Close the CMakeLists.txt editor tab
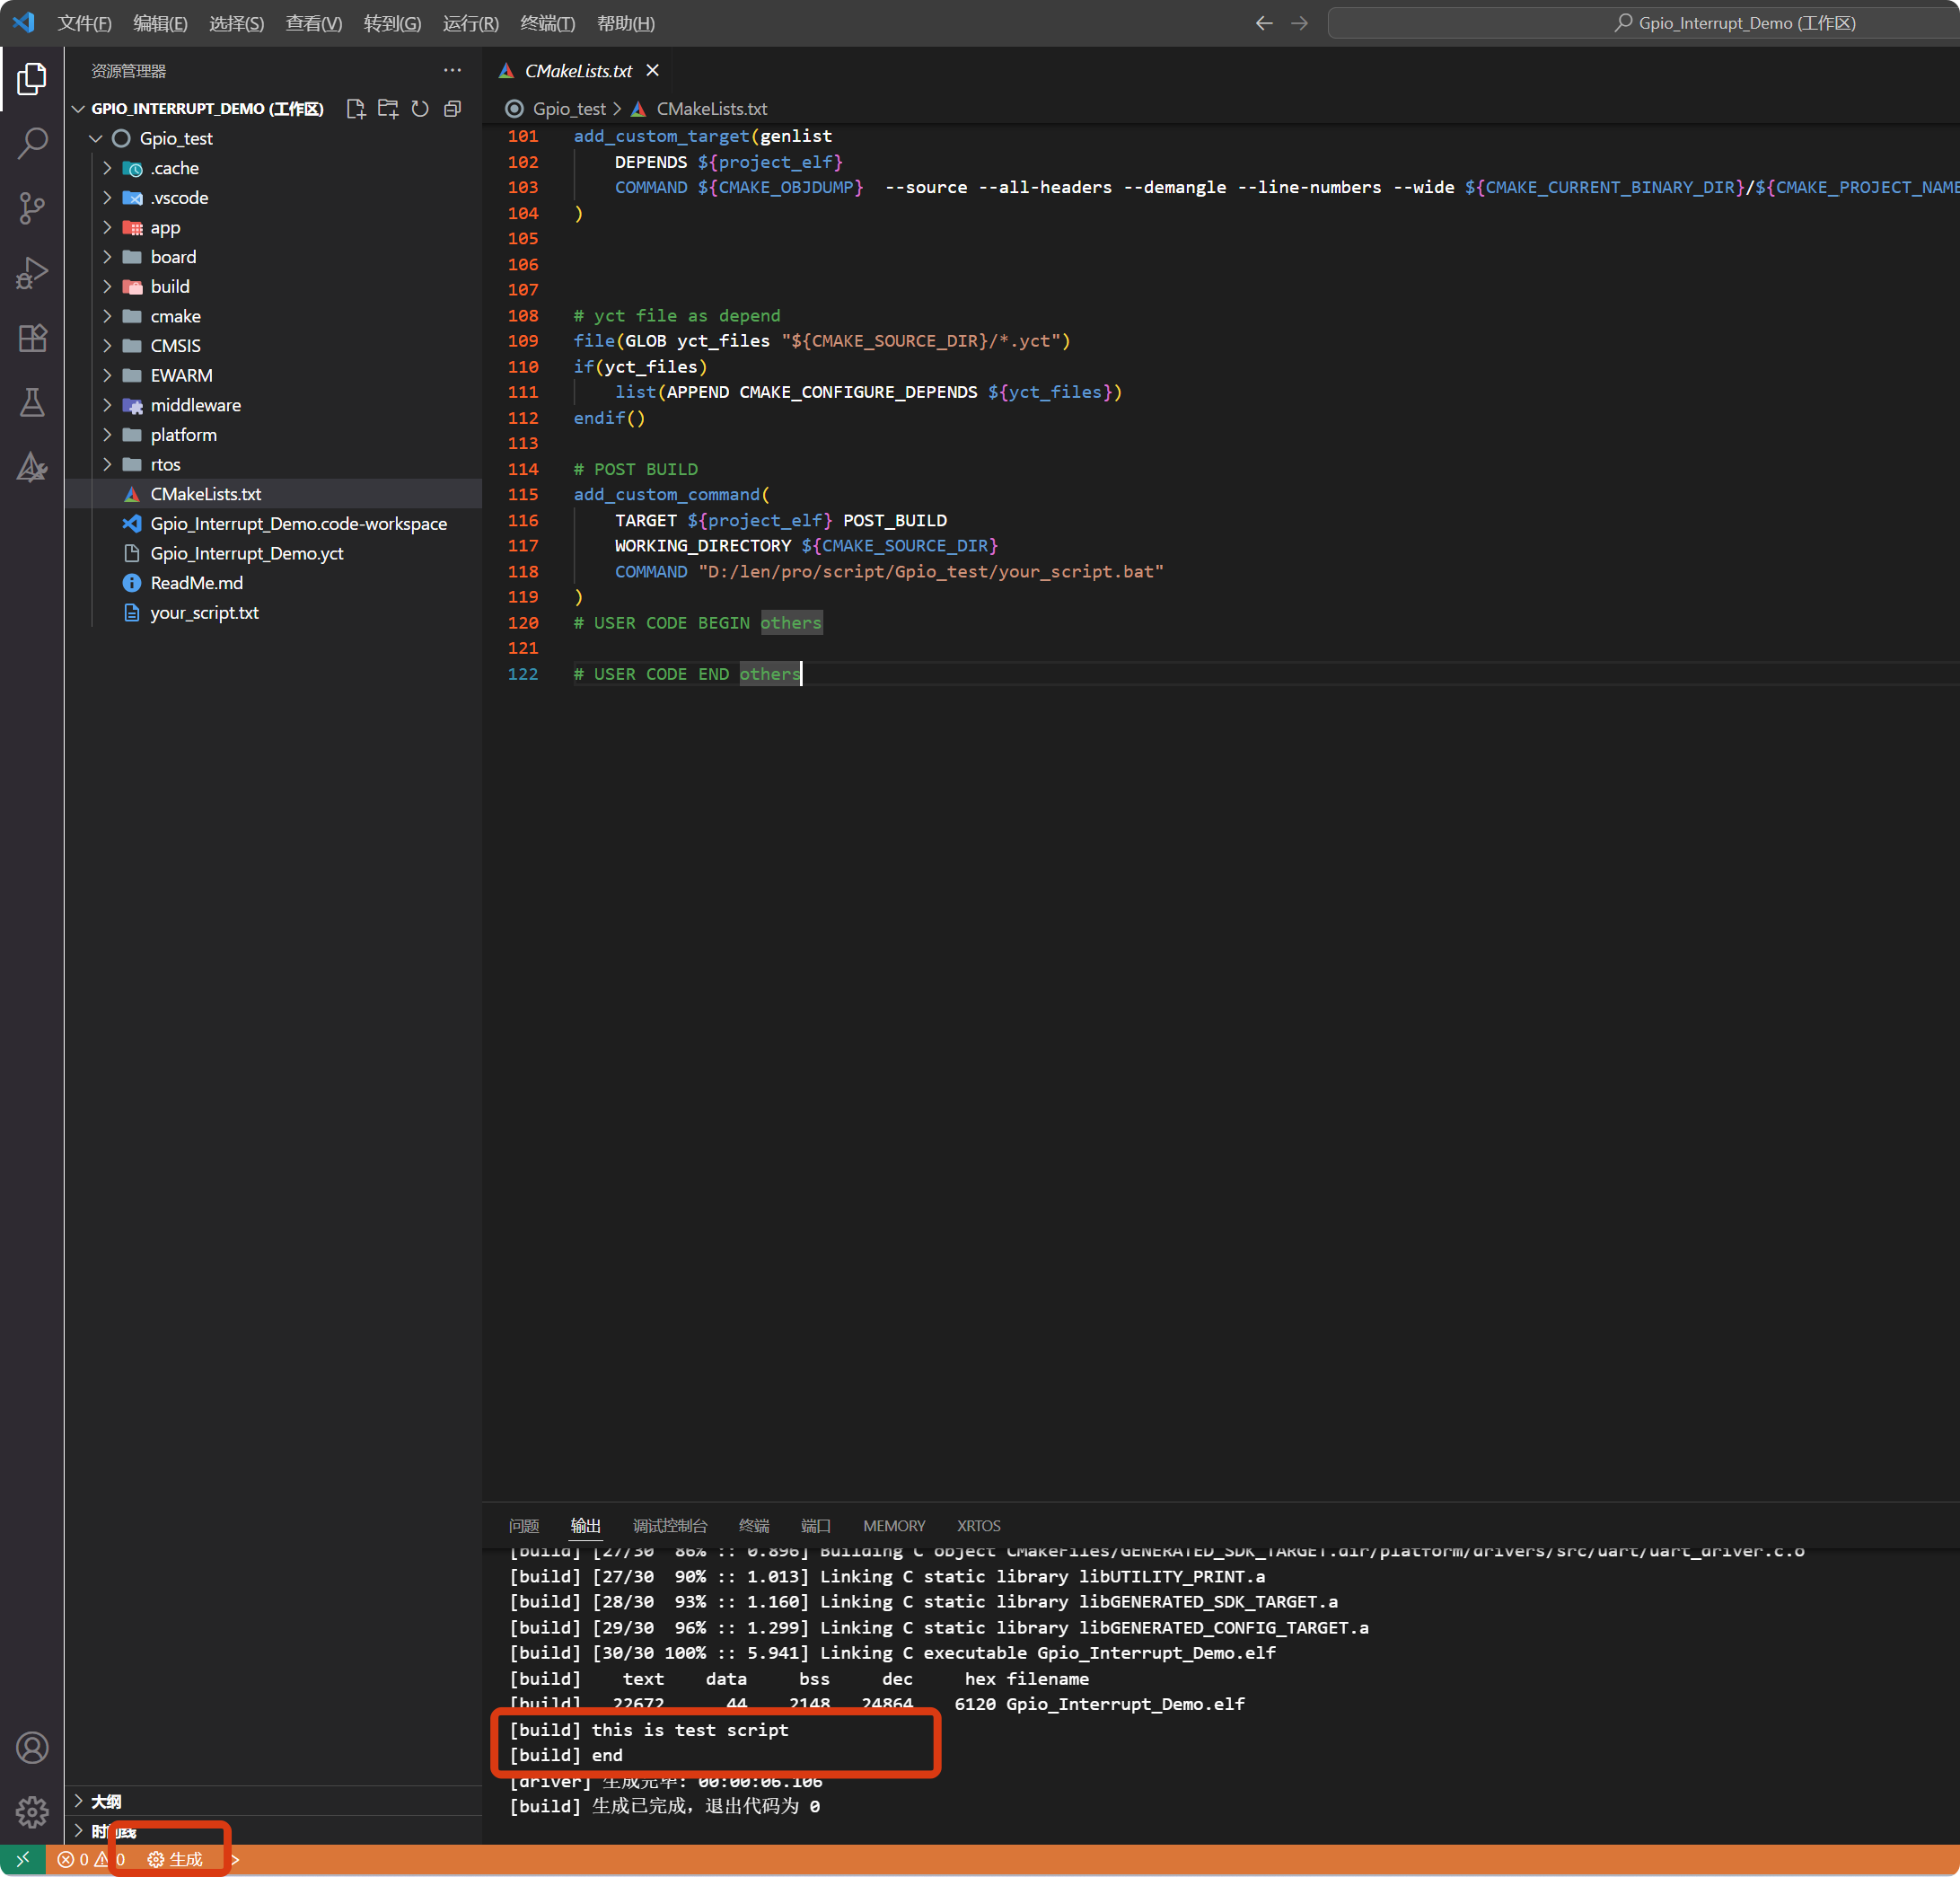This screenshot has width=1960, height=1877. click(x=653, y=71)
